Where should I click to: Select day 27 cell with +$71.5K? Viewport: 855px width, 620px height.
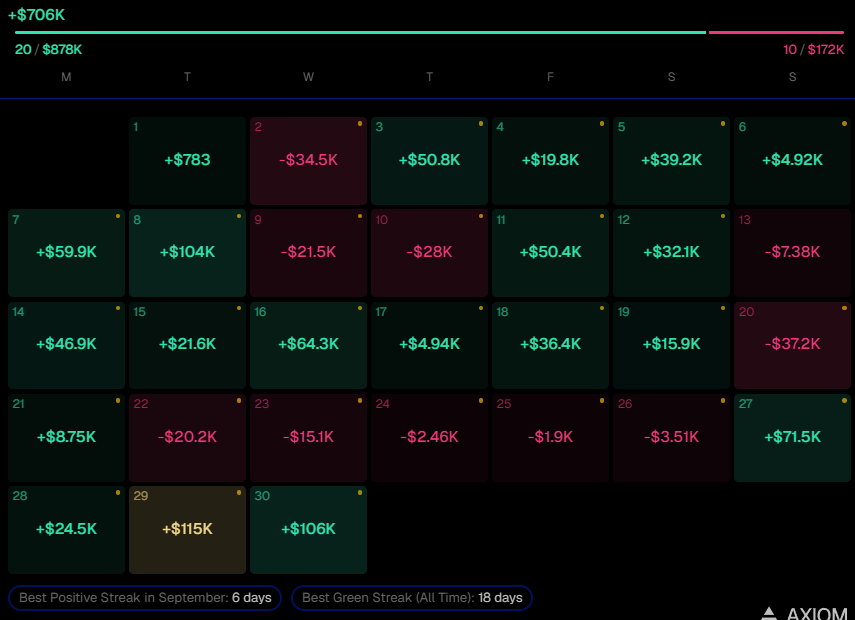pos(792,438)
